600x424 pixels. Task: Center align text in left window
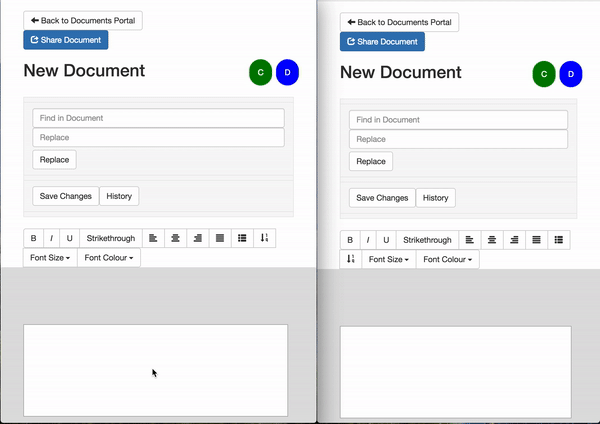point(175,238)
